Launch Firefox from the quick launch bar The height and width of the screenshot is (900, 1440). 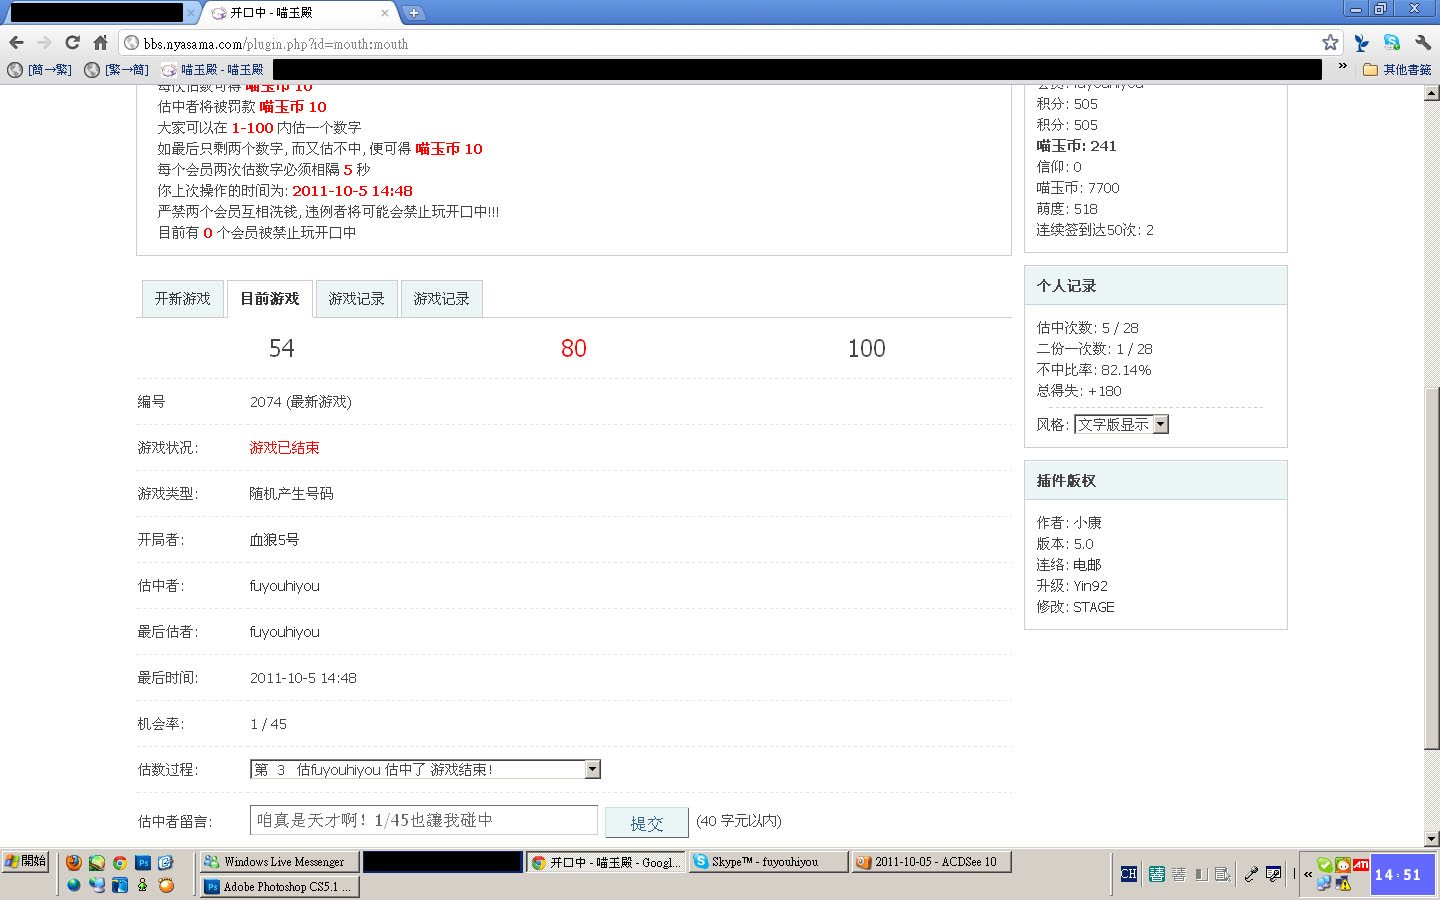[x=74, y=862]
